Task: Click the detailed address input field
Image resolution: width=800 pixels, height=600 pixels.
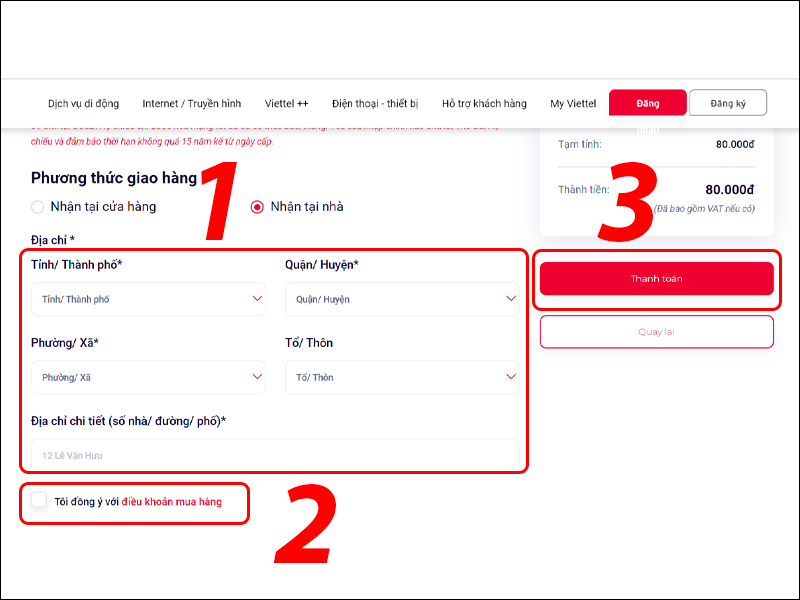Action: [x=274, y=455]
